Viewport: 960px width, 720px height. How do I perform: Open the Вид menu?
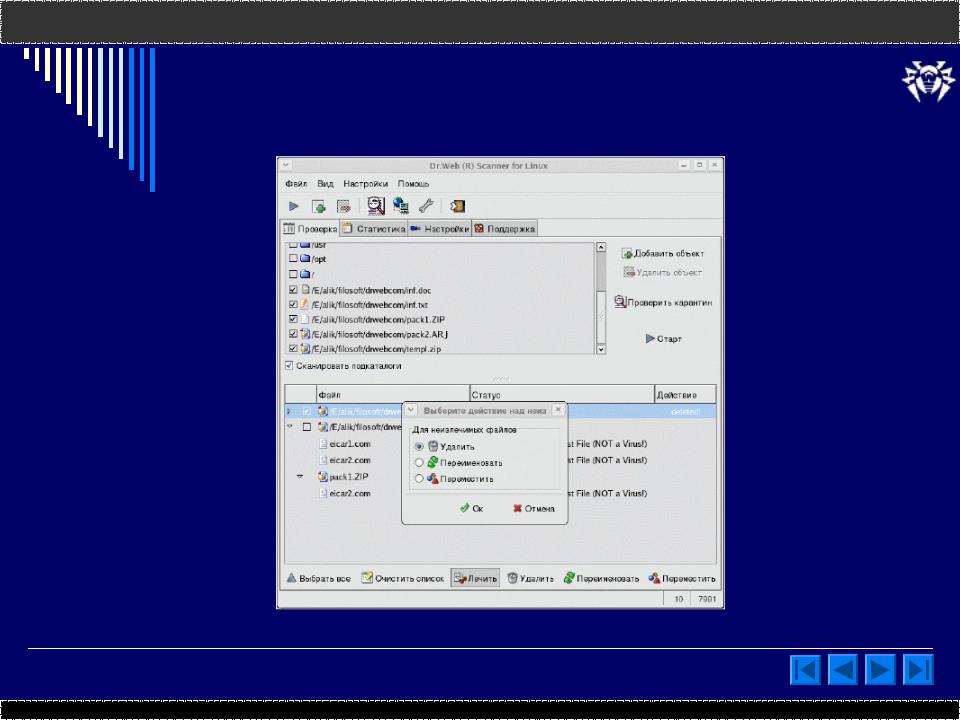[x=325, y=184]
